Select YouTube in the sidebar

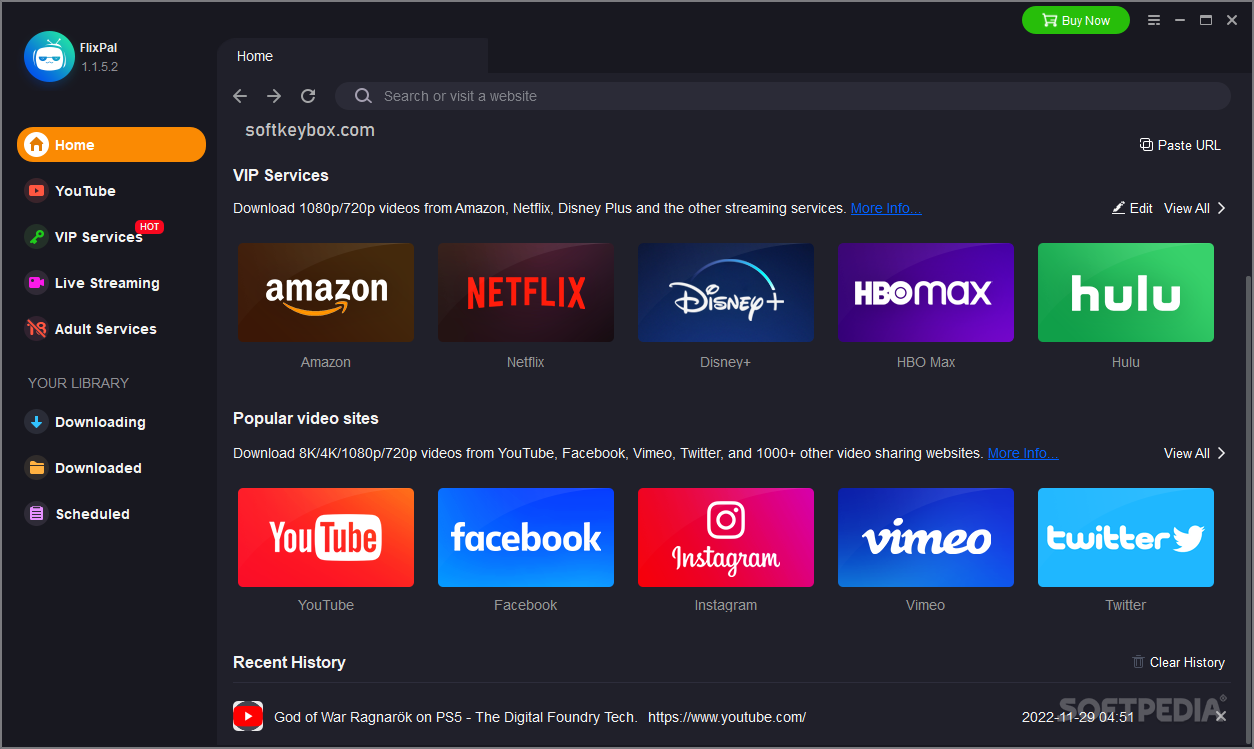click(x=85, y=191)
